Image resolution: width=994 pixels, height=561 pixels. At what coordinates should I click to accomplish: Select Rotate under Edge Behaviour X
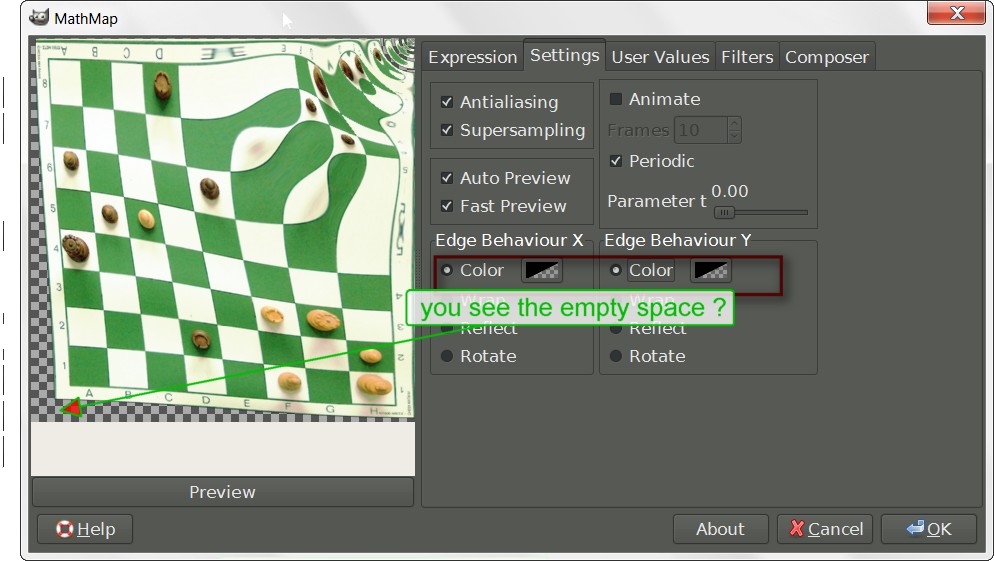(447, 356)
